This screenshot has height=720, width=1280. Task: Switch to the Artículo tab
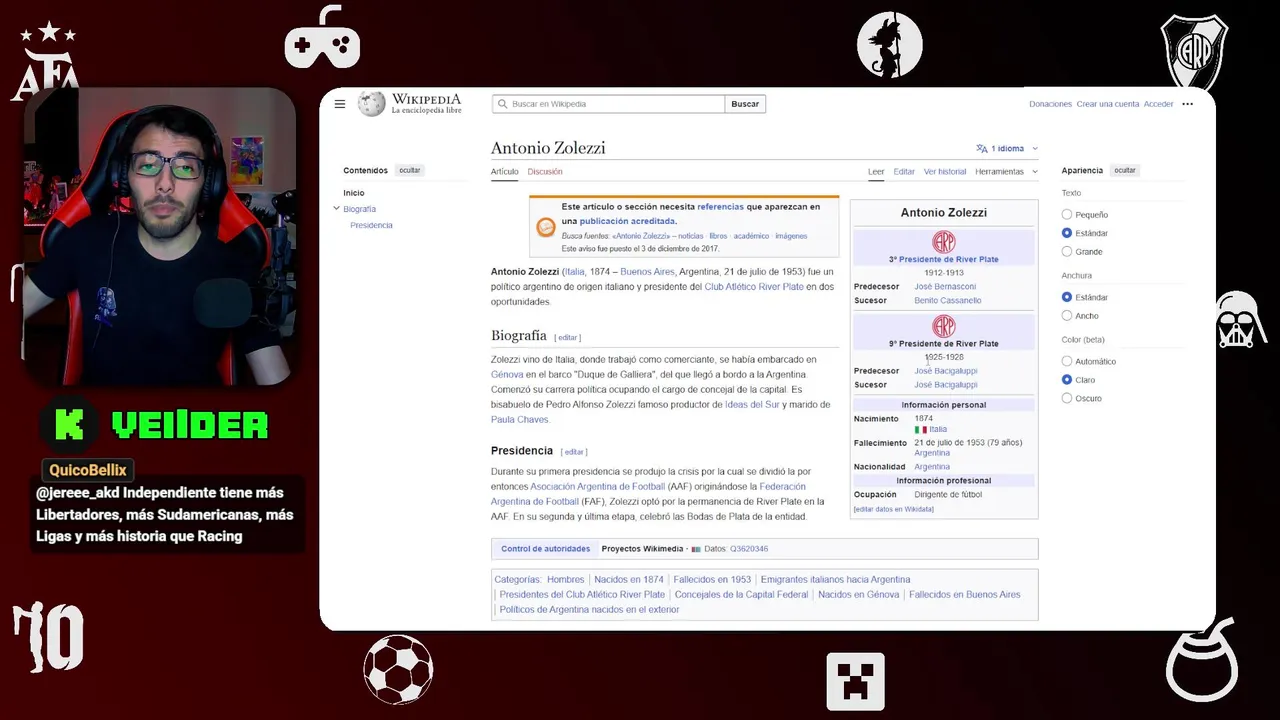[504, 172]
